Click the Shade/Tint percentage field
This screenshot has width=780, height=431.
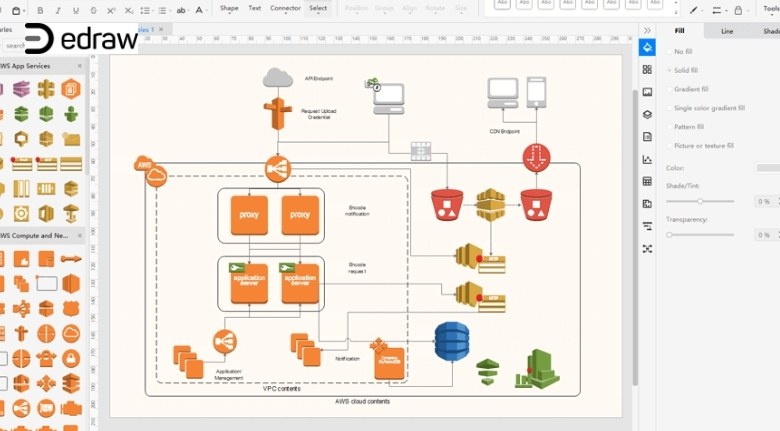tap(765, 202)
